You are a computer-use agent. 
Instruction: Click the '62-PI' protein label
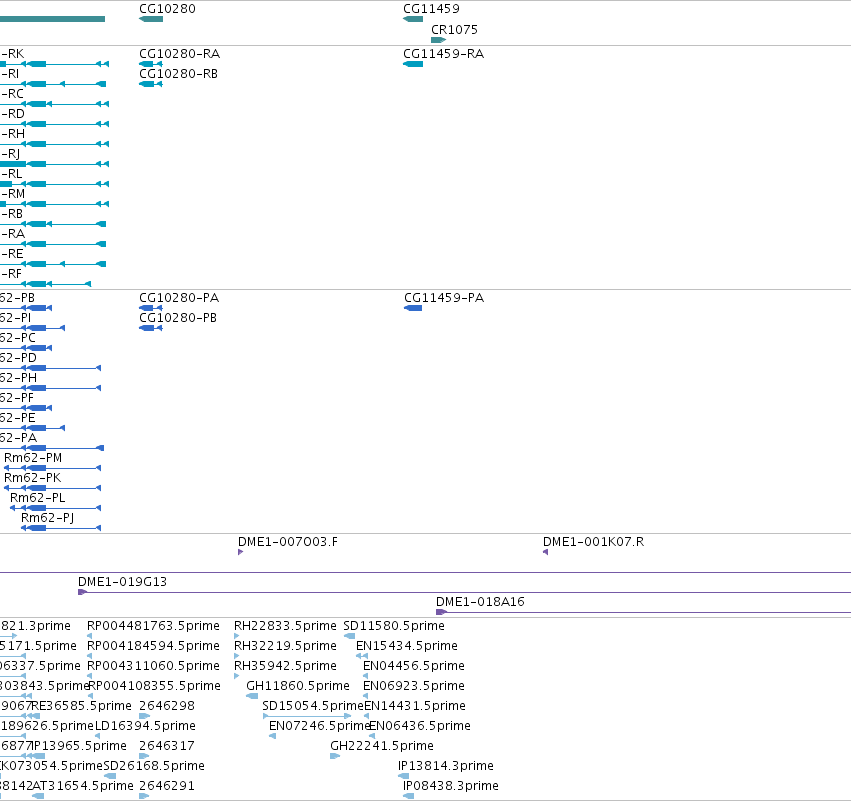[x=15, y=318]
